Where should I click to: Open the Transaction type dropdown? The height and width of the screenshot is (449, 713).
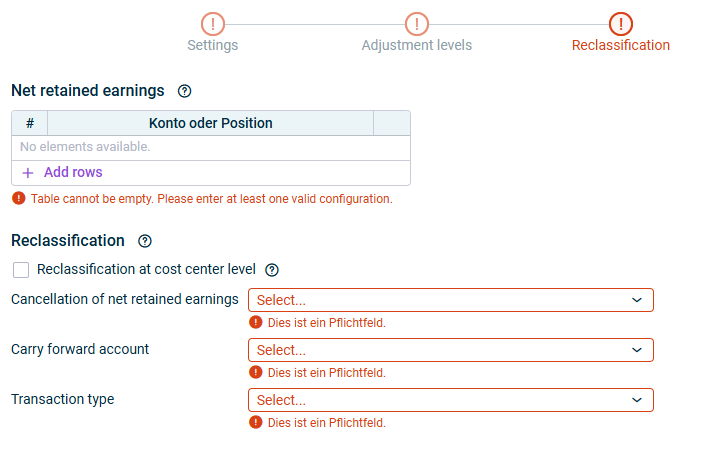coord(450,400)
